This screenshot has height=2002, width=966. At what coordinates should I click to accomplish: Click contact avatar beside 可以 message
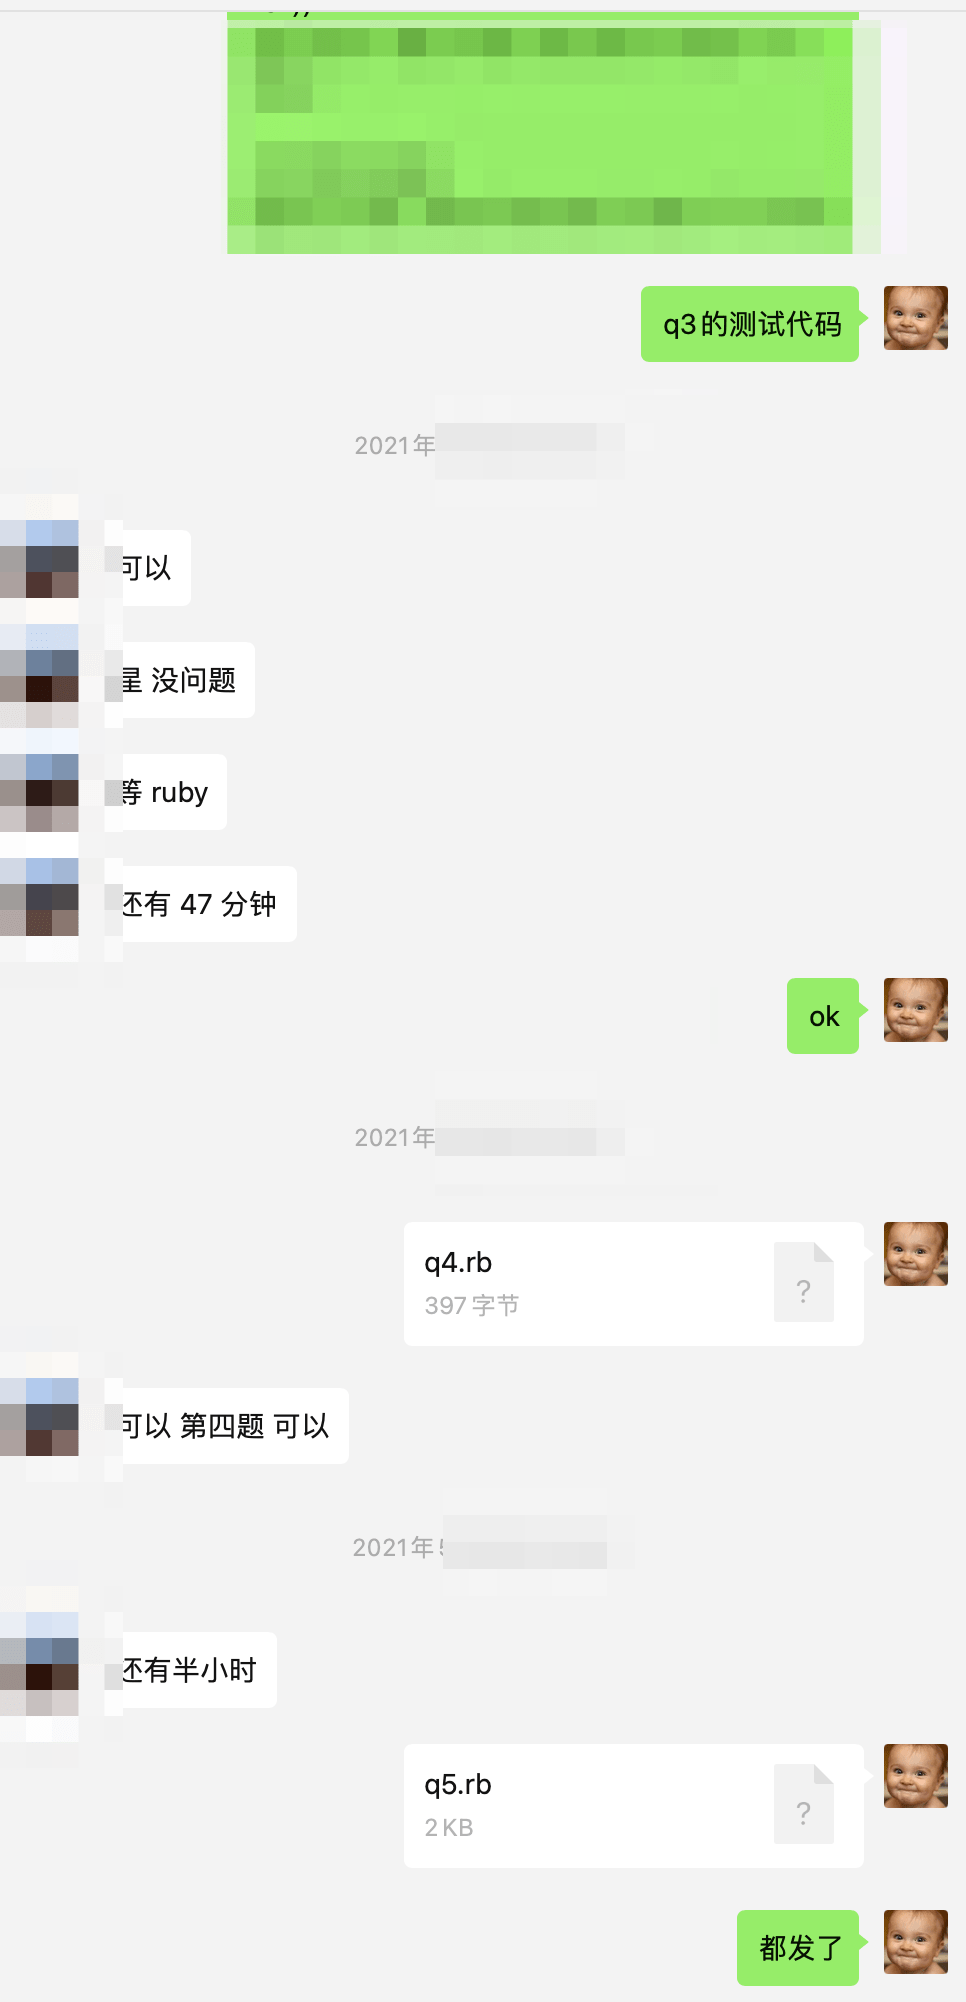[40, 558]
